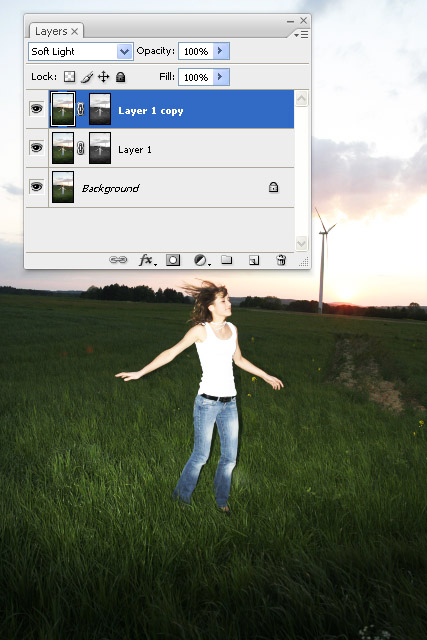The width and height of the screenshot is (427, 640).
Task: Lock position with the move arrows icon
Action: 104,77
